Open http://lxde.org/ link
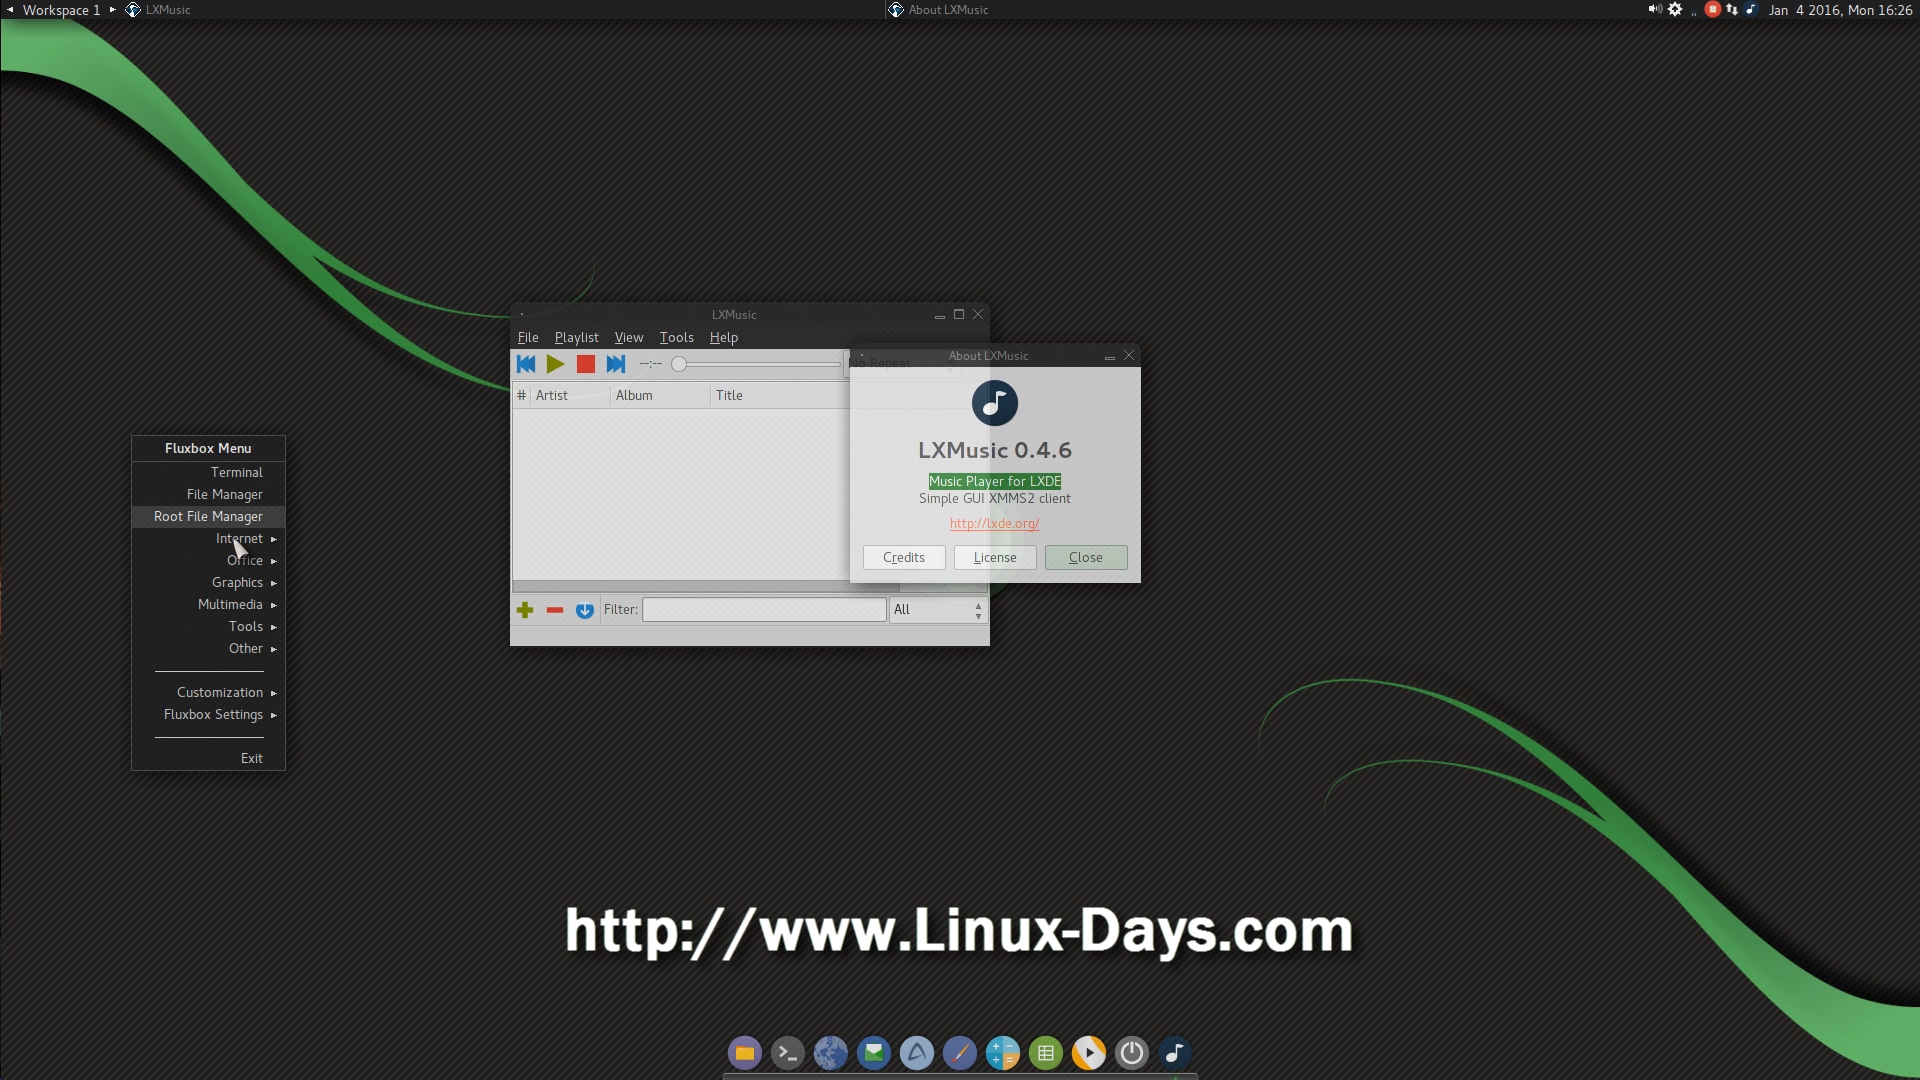Image resolution: width=1920 pixels, height=1080 pixels. tap(995, 523)
